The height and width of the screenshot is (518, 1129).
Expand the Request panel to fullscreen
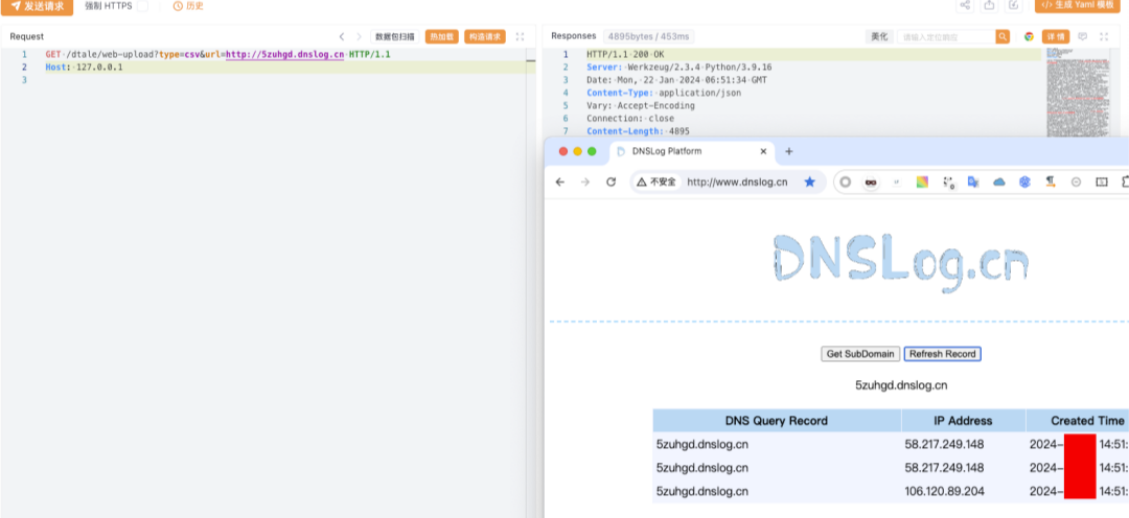pos(520,37)
